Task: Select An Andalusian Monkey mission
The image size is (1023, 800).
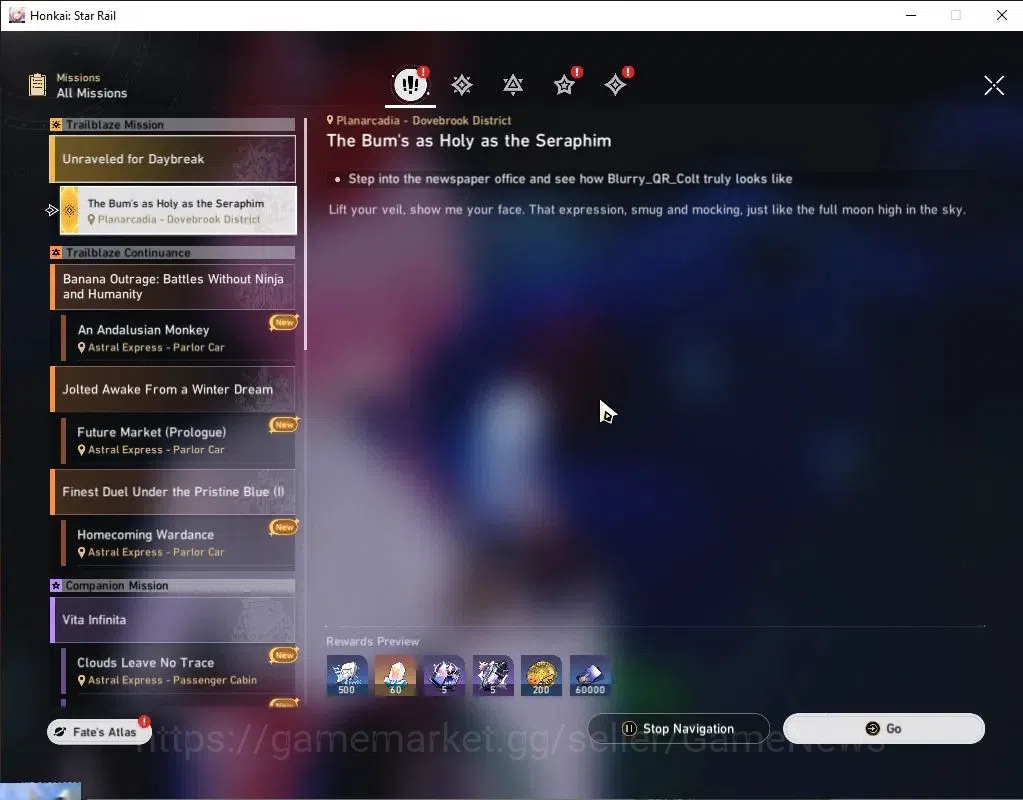Action: point(178,338)
